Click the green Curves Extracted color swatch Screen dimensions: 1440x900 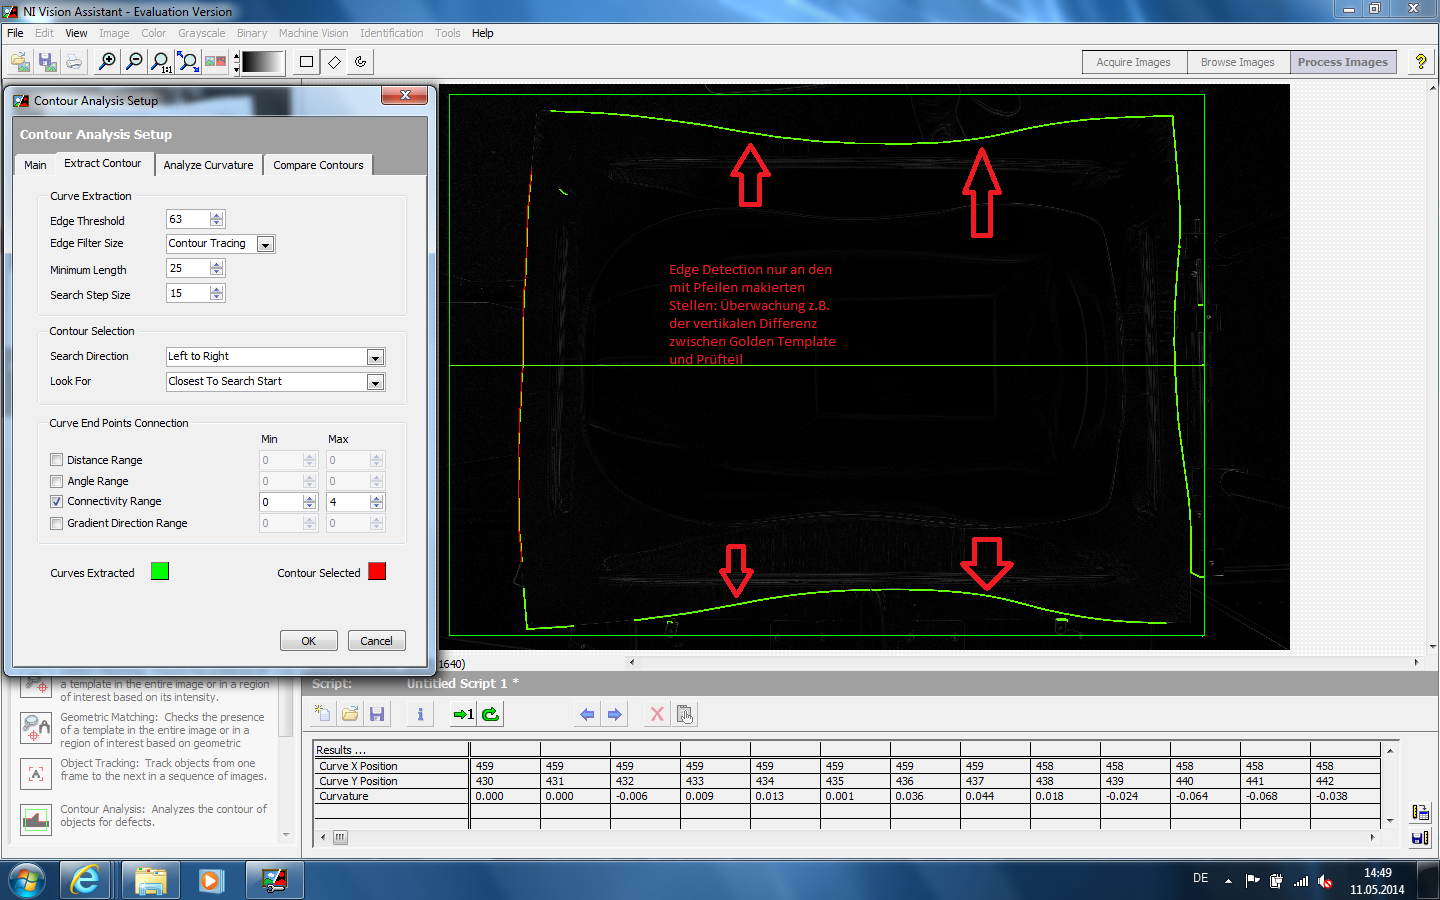tap(160, 572)
